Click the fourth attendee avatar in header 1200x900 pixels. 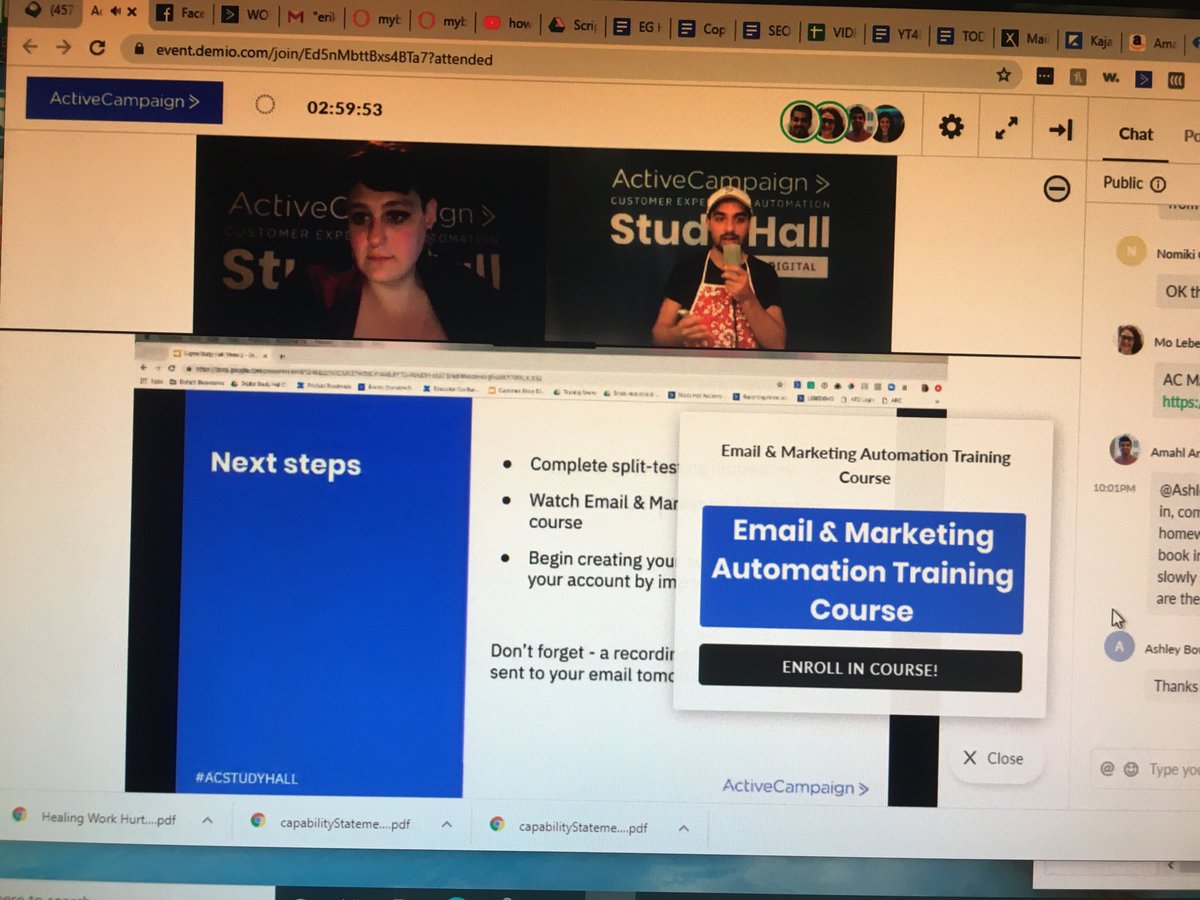coord(887,124)
